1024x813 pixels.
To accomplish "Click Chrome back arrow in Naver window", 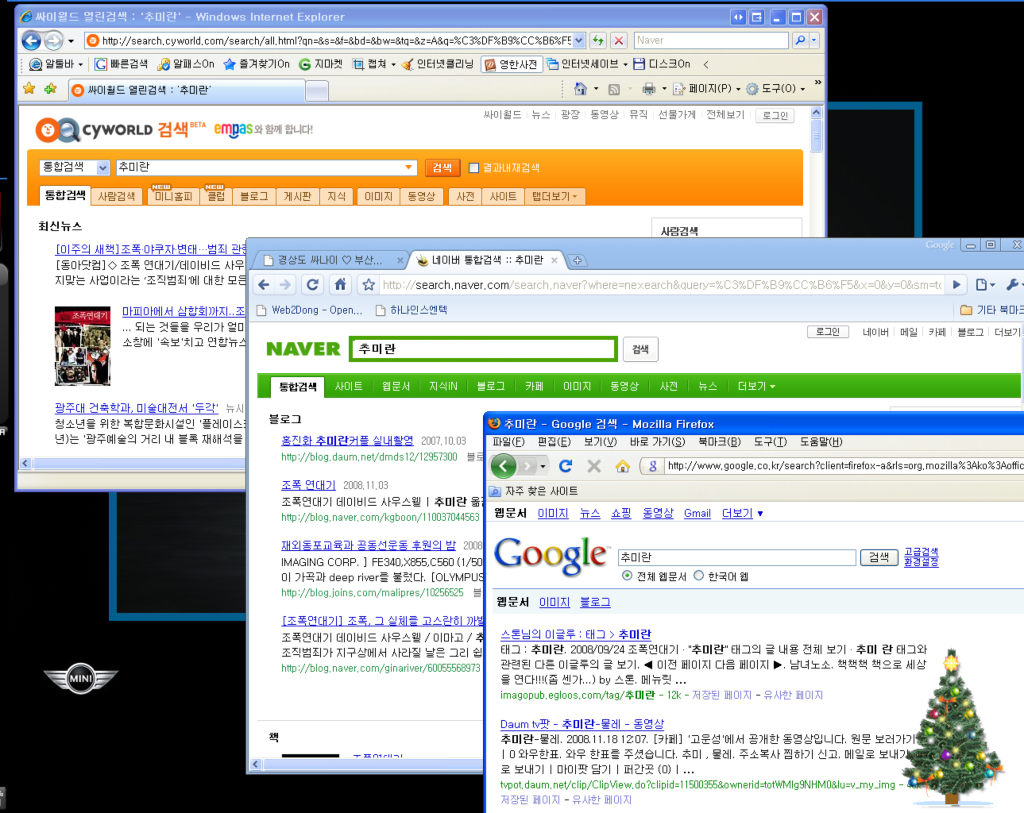I will (264, 285).
